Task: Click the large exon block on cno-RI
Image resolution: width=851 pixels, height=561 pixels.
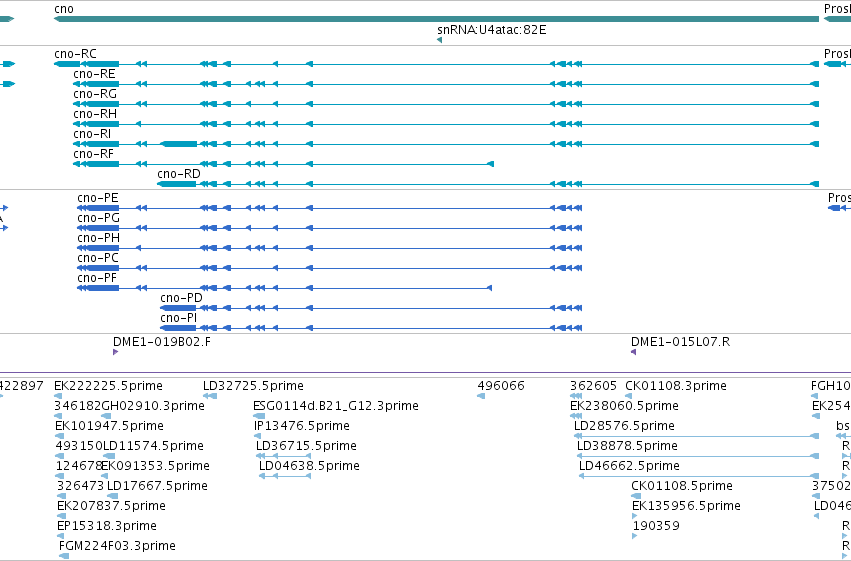Action: click(179, 144)
